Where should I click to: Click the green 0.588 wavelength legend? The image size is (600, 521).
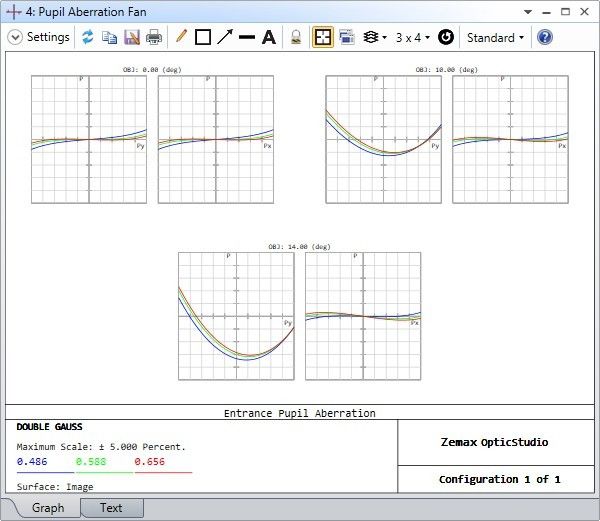(91, 461)
